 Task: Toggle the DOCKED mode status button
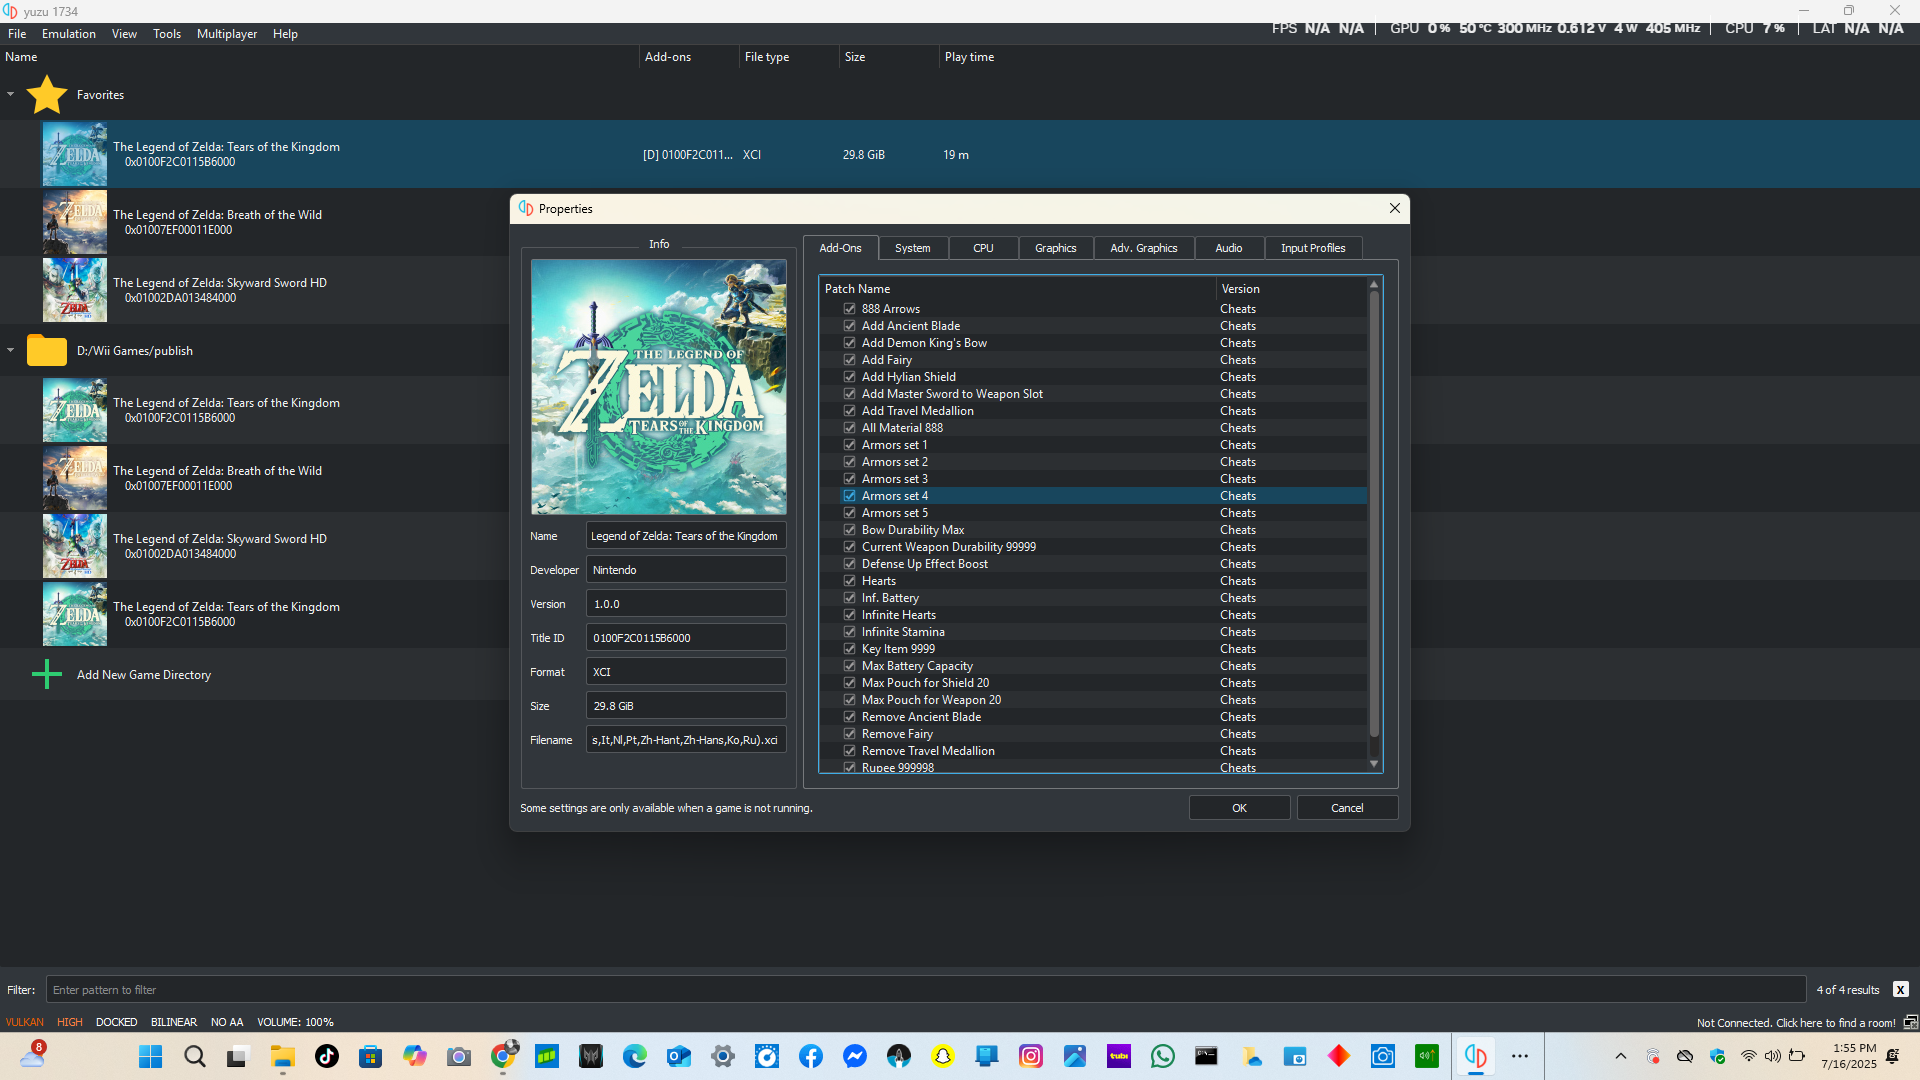(117, 1022)
